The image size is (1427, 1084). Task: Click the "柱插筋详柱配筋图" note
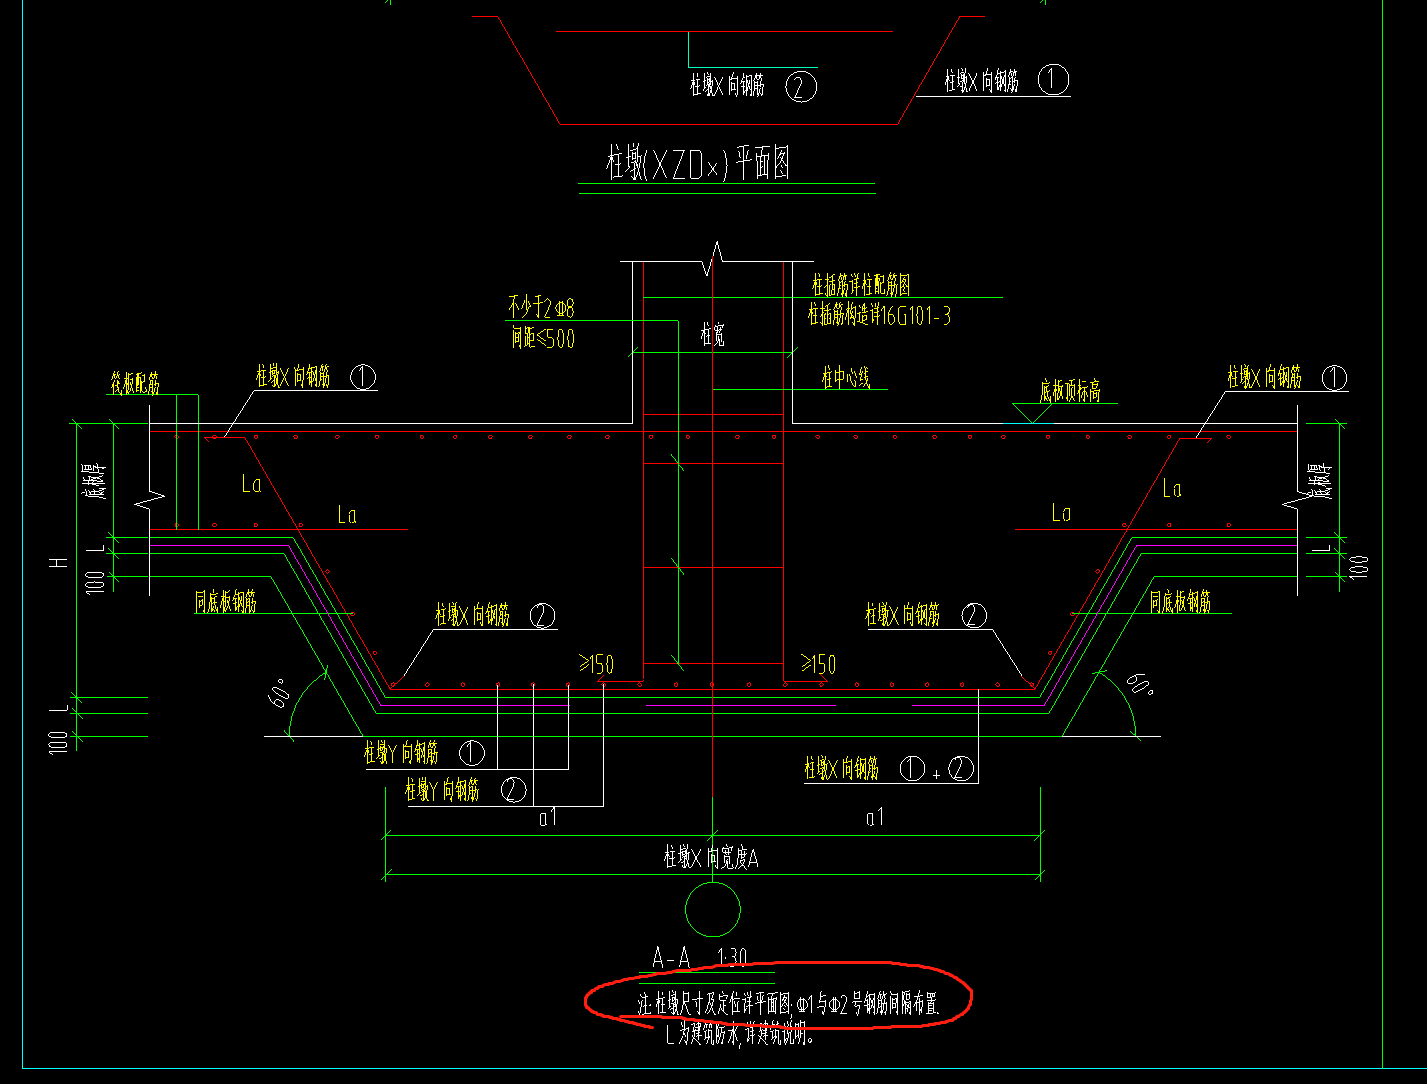click(x=861, y=286)
